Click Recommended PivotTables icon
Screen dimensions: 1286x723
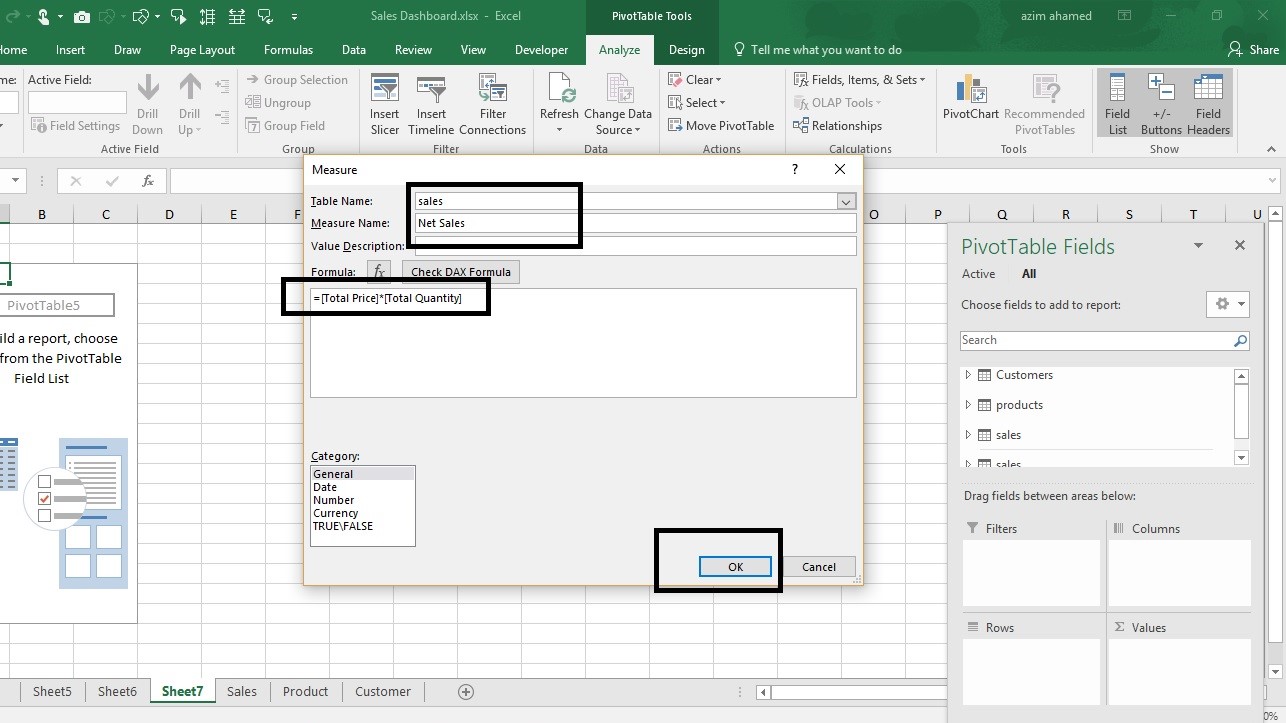click(1044, 104)
